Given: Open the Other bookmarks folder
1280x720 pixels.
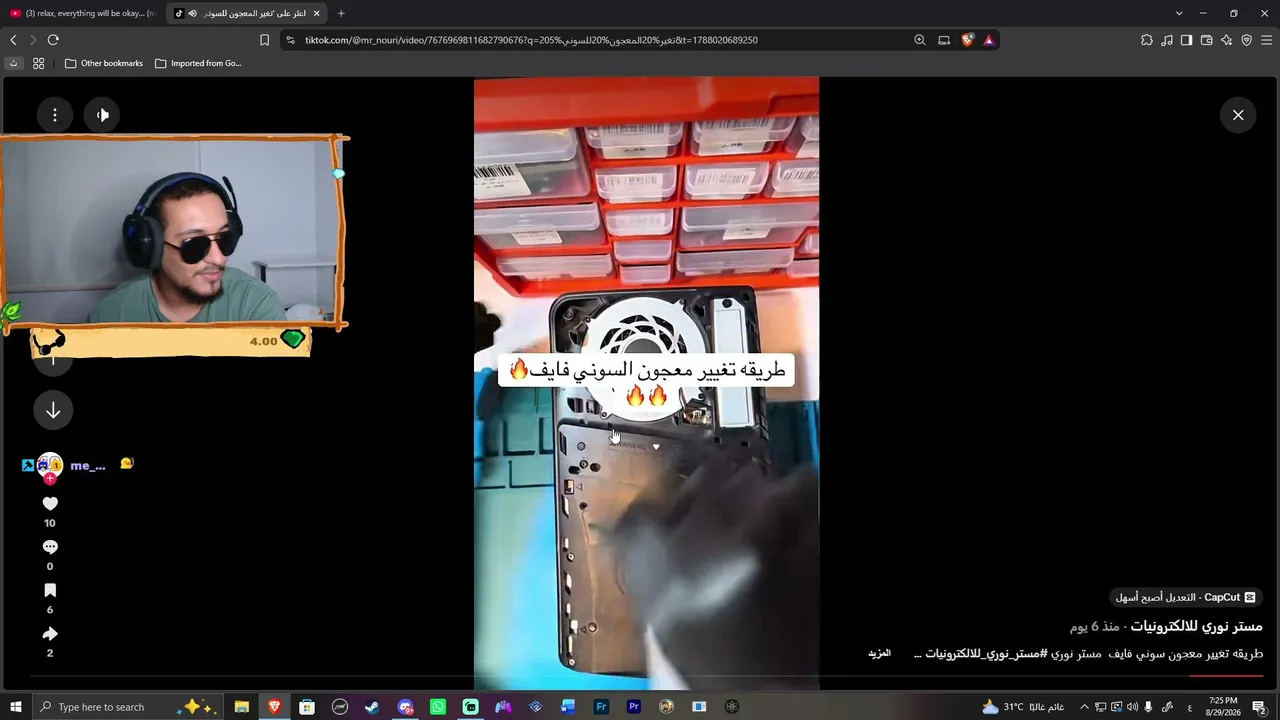Looking at the screenshot, I should [x=104, y=63].
